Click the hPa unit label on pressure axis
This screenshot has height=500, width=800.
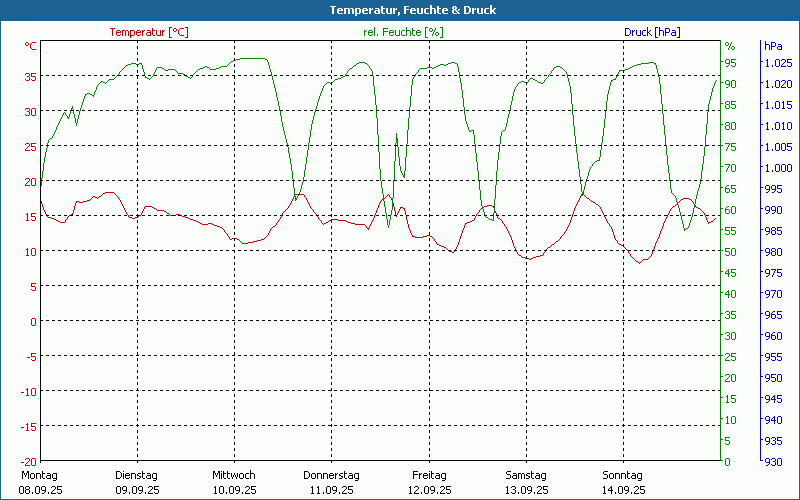[x=773, y=46]
